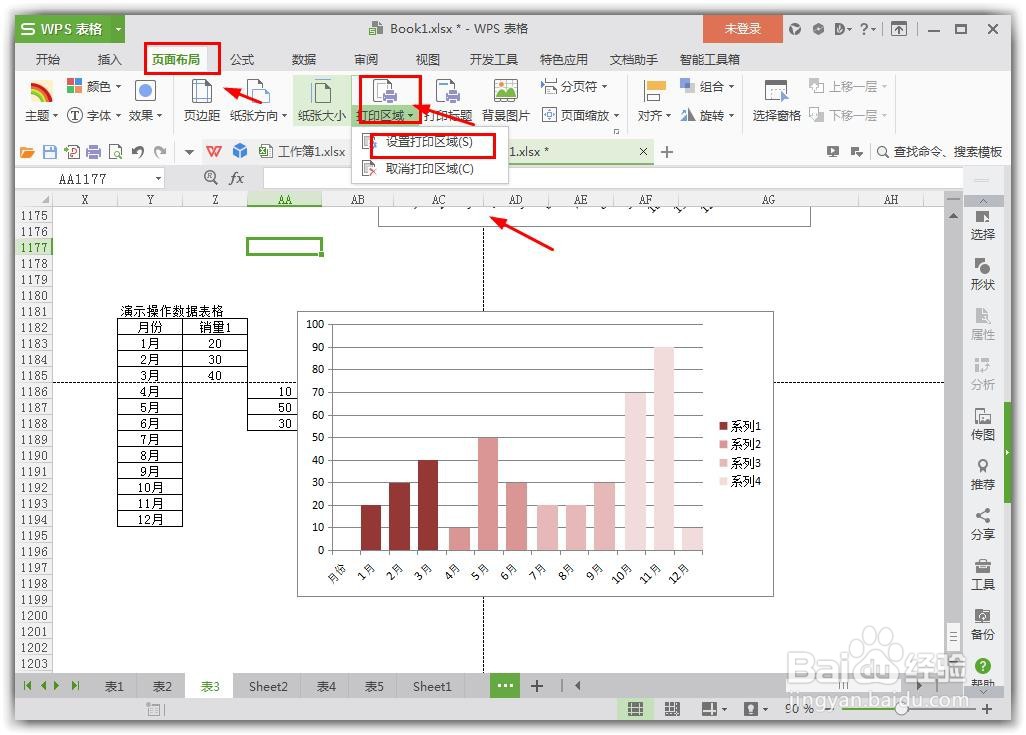
Task: Click the search commands box (查找命令)
Action: tap(940, 152)
